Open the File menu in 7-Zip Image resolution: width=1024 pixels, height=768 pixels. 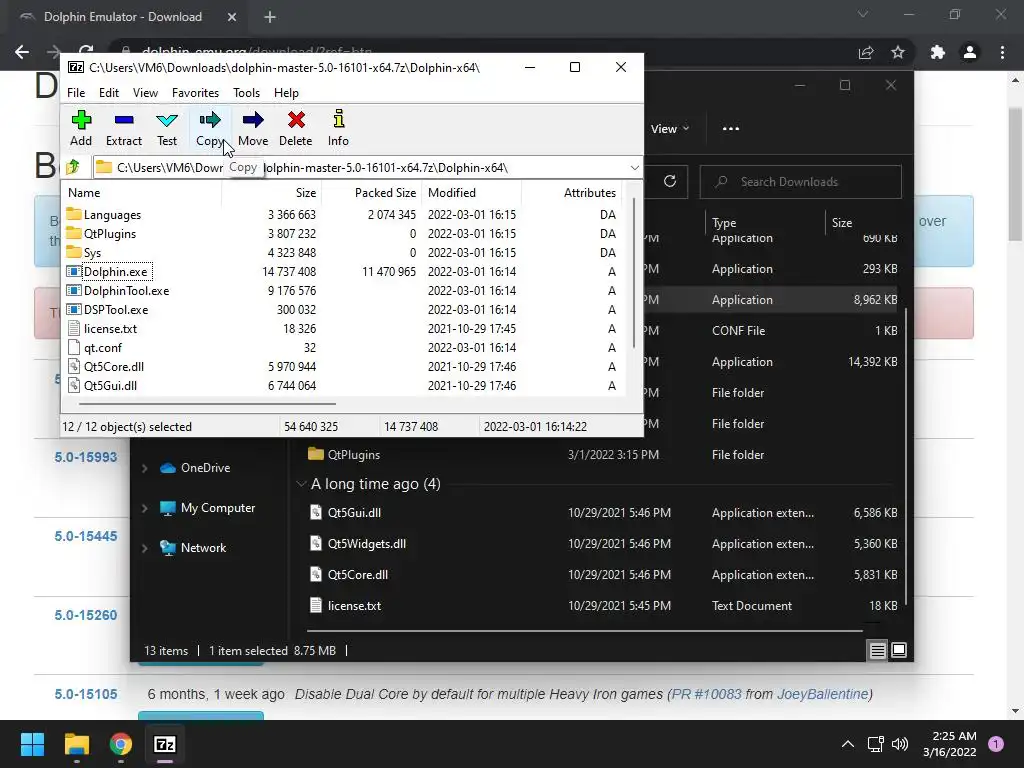tap(76, 93)
